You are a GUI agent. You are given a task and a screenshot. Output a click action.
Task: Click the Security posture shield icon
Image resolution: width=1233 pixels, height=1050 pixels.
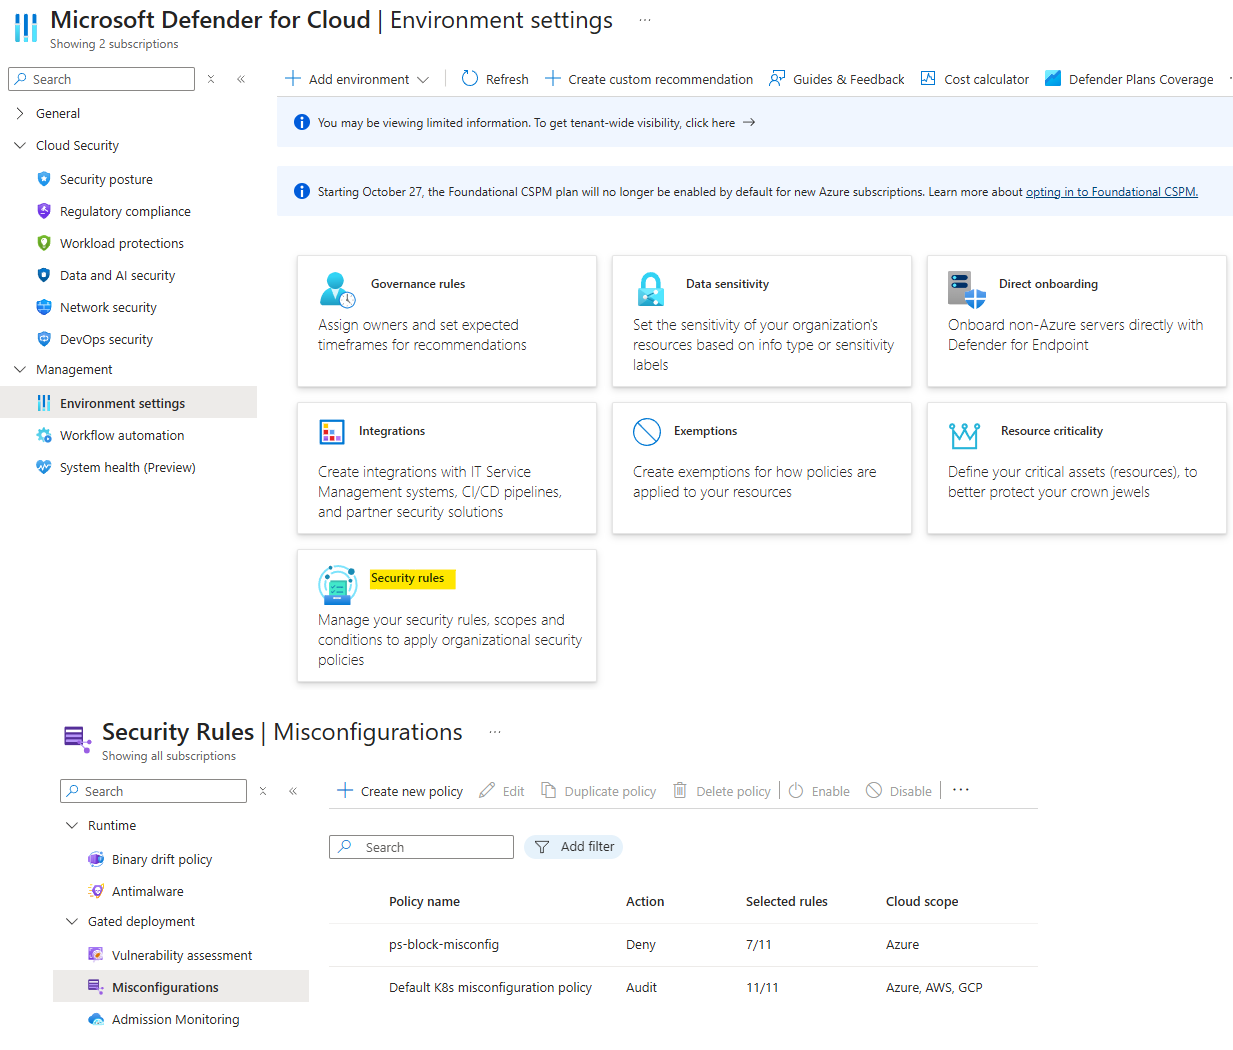click(x=44, y=179)
